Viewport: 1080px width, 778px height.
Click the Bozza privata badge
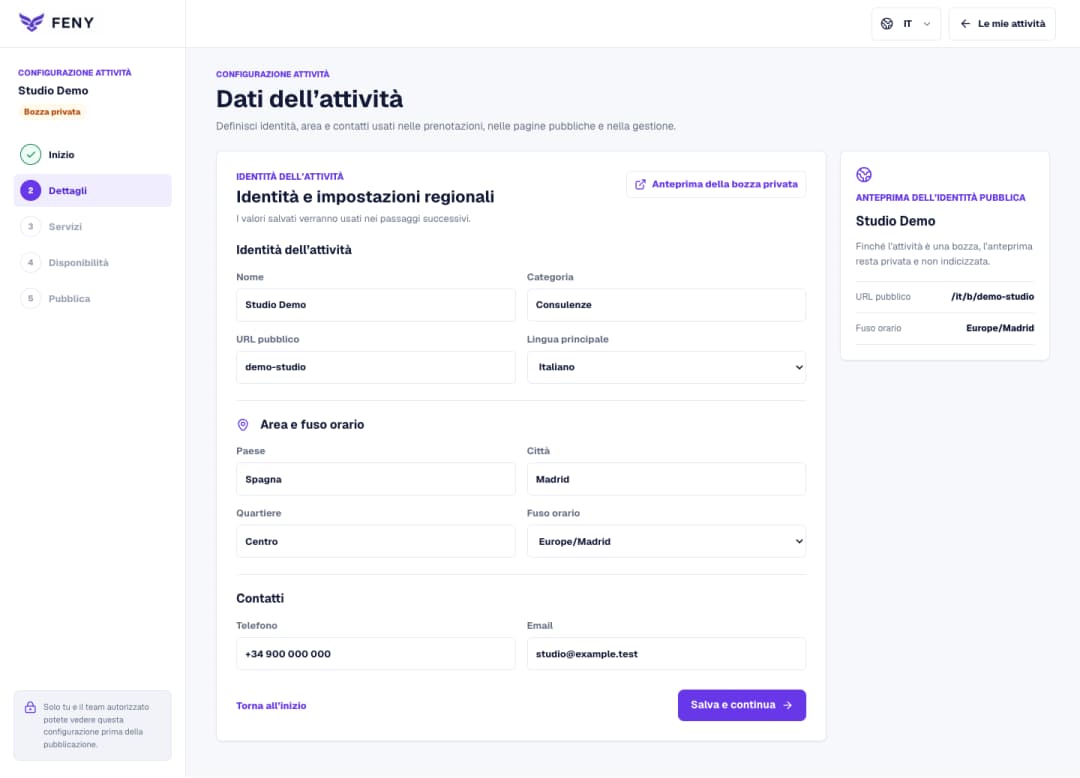(x=52, y=112)
